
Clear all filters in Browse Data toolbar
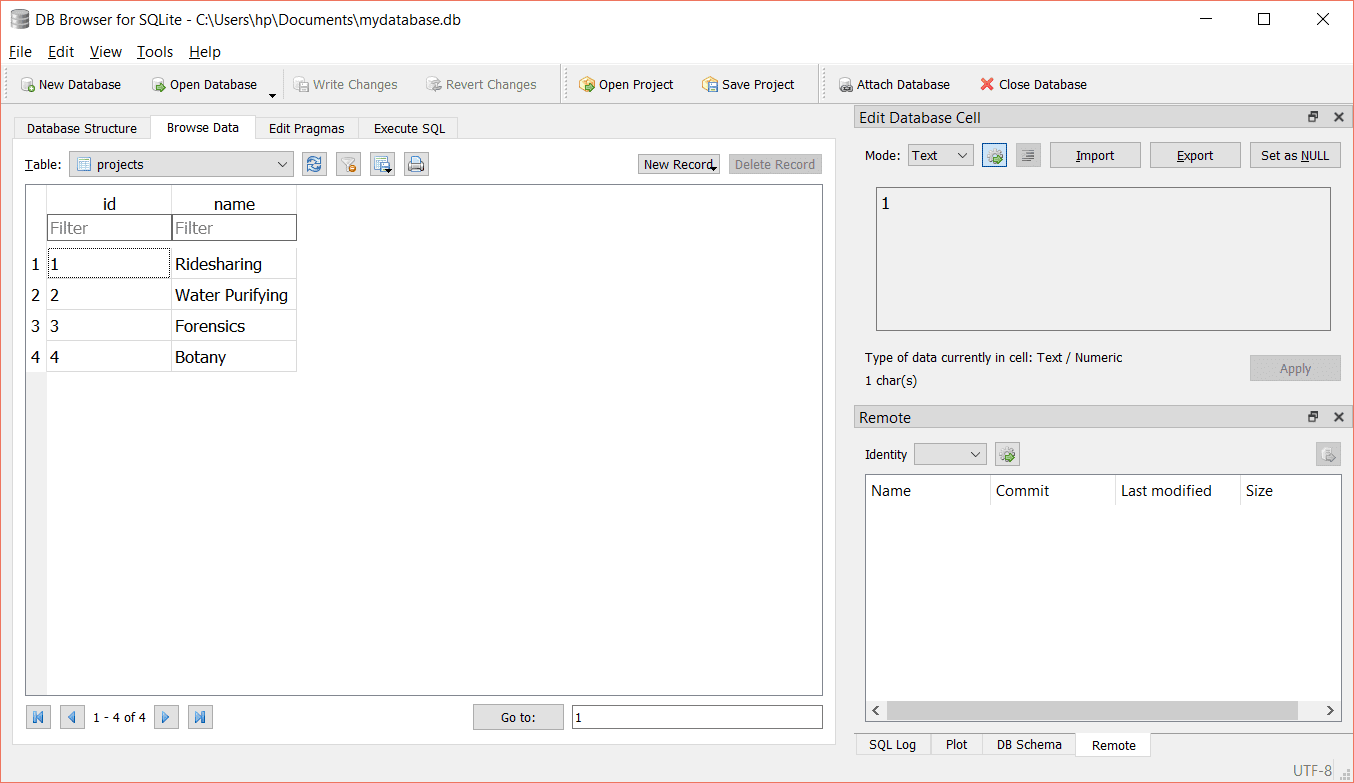coord(348,163)
